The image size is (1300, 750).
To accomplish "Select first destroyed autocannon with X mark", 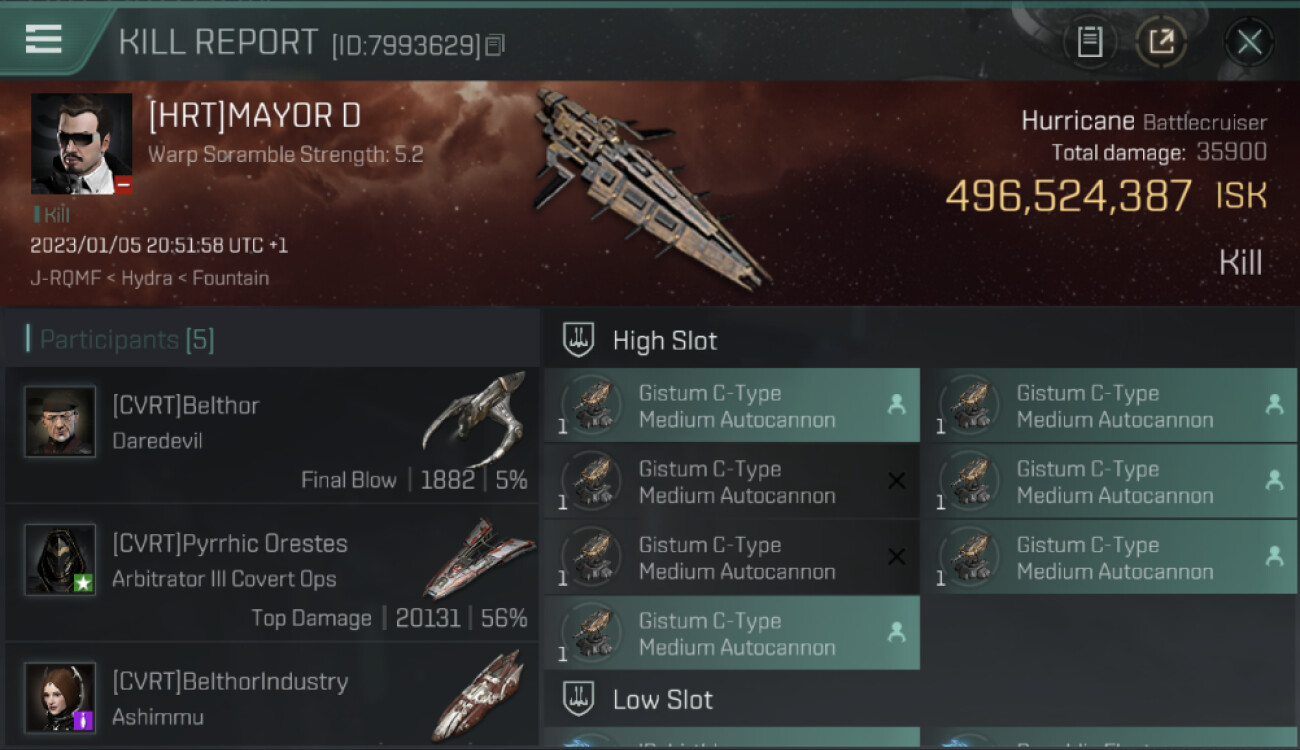I will (x=732, y=482).
